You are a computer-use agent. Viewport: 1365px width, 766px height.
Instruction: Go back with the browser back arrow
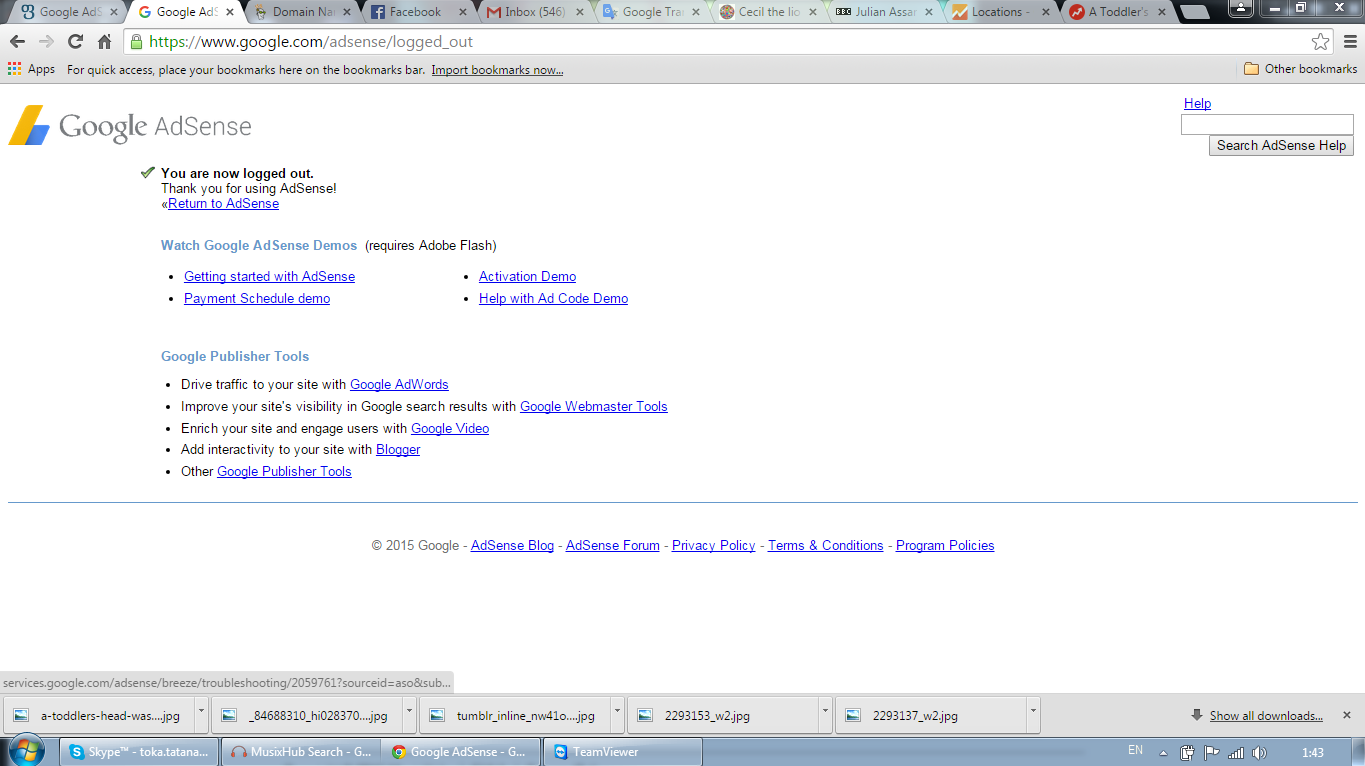[x=17, y=42]
